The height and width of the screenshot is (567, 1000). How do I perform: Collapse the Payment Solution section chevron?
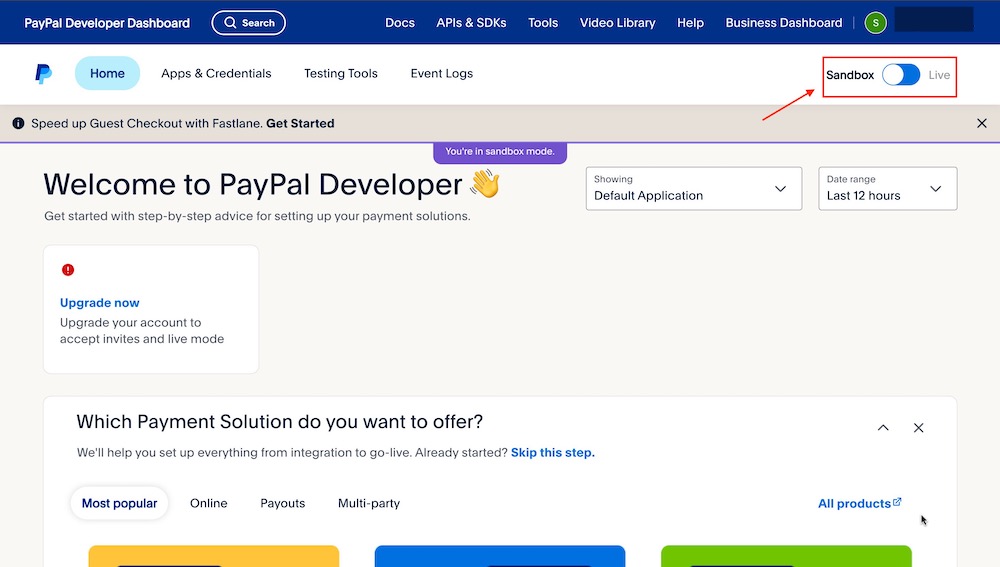pos(883,428)
